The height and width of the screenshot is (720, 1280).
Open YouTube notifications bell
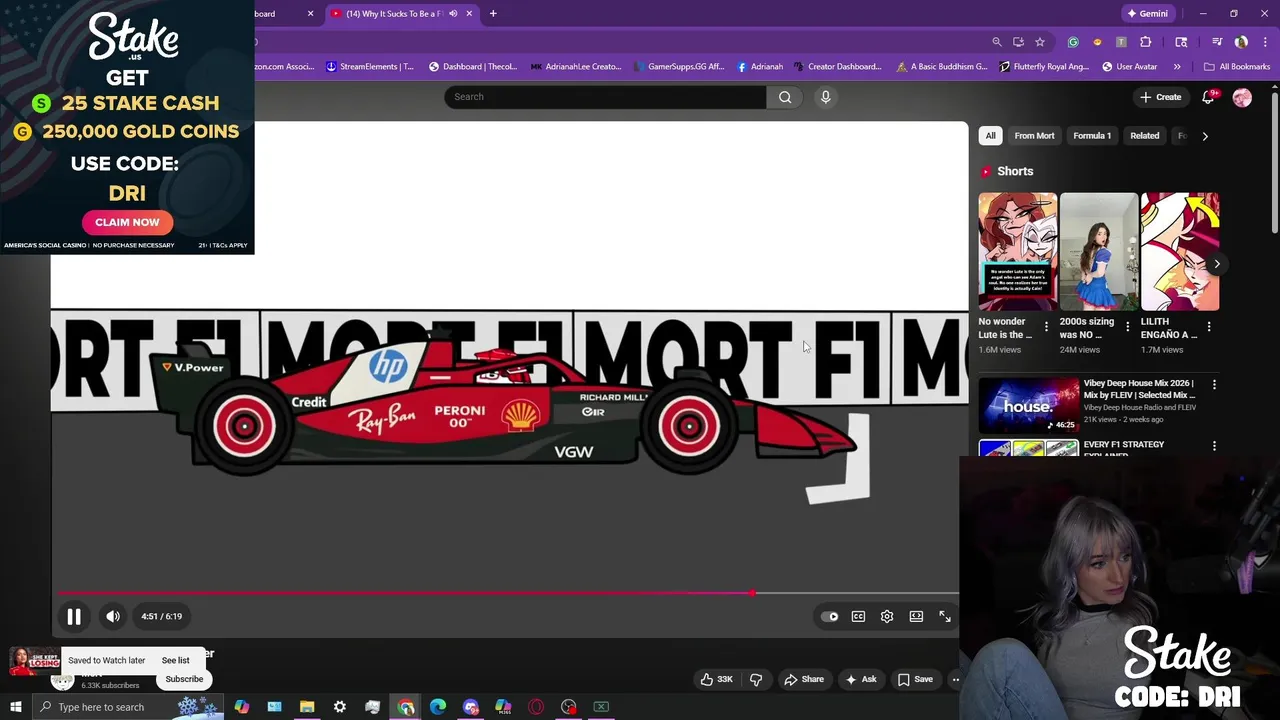pyautogui.click(x=1209, y=97)
